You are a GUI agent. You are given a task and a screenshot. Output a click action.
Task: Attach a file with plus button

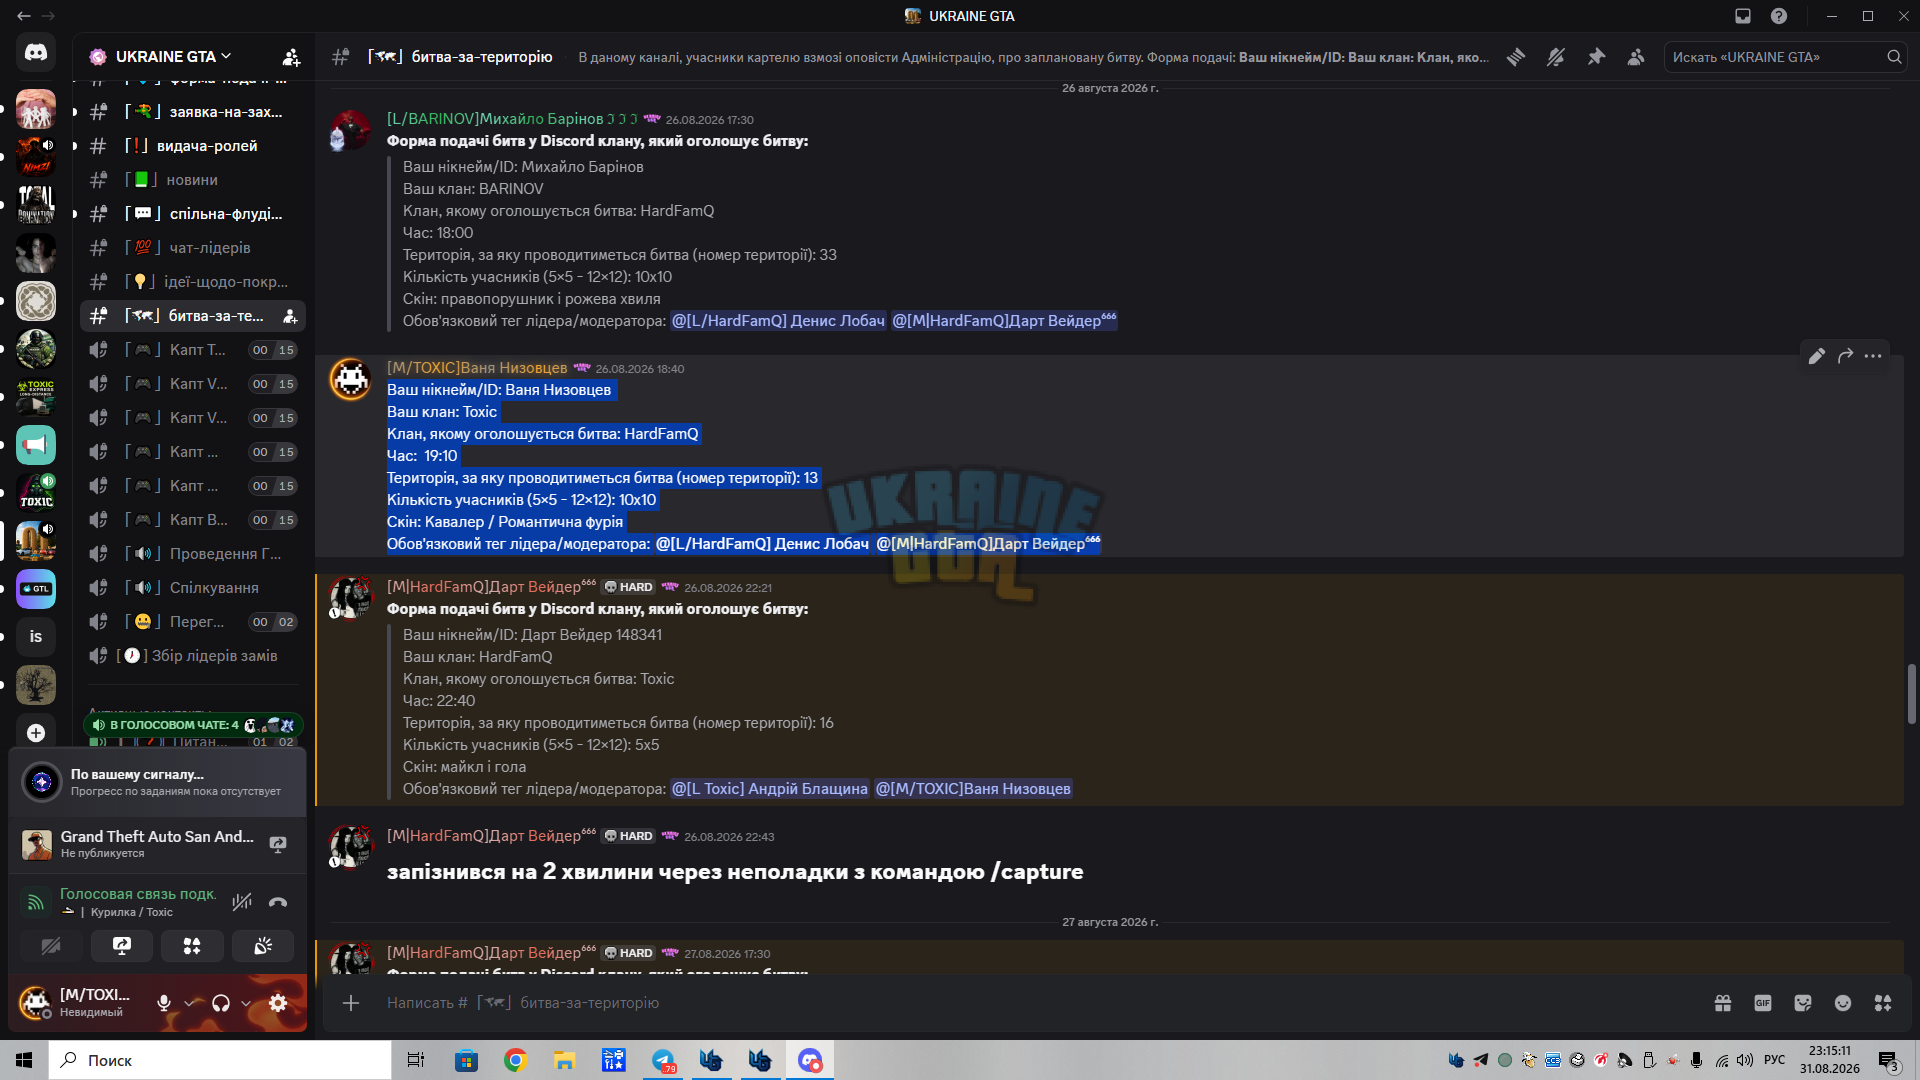pyautogui.click(x=351, y=1003)
